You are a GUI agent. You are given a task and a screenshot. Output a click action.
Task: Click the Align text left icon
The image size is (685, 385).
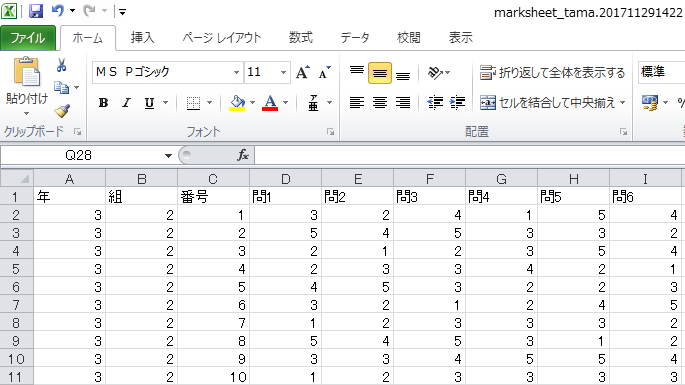pos(357,103)
